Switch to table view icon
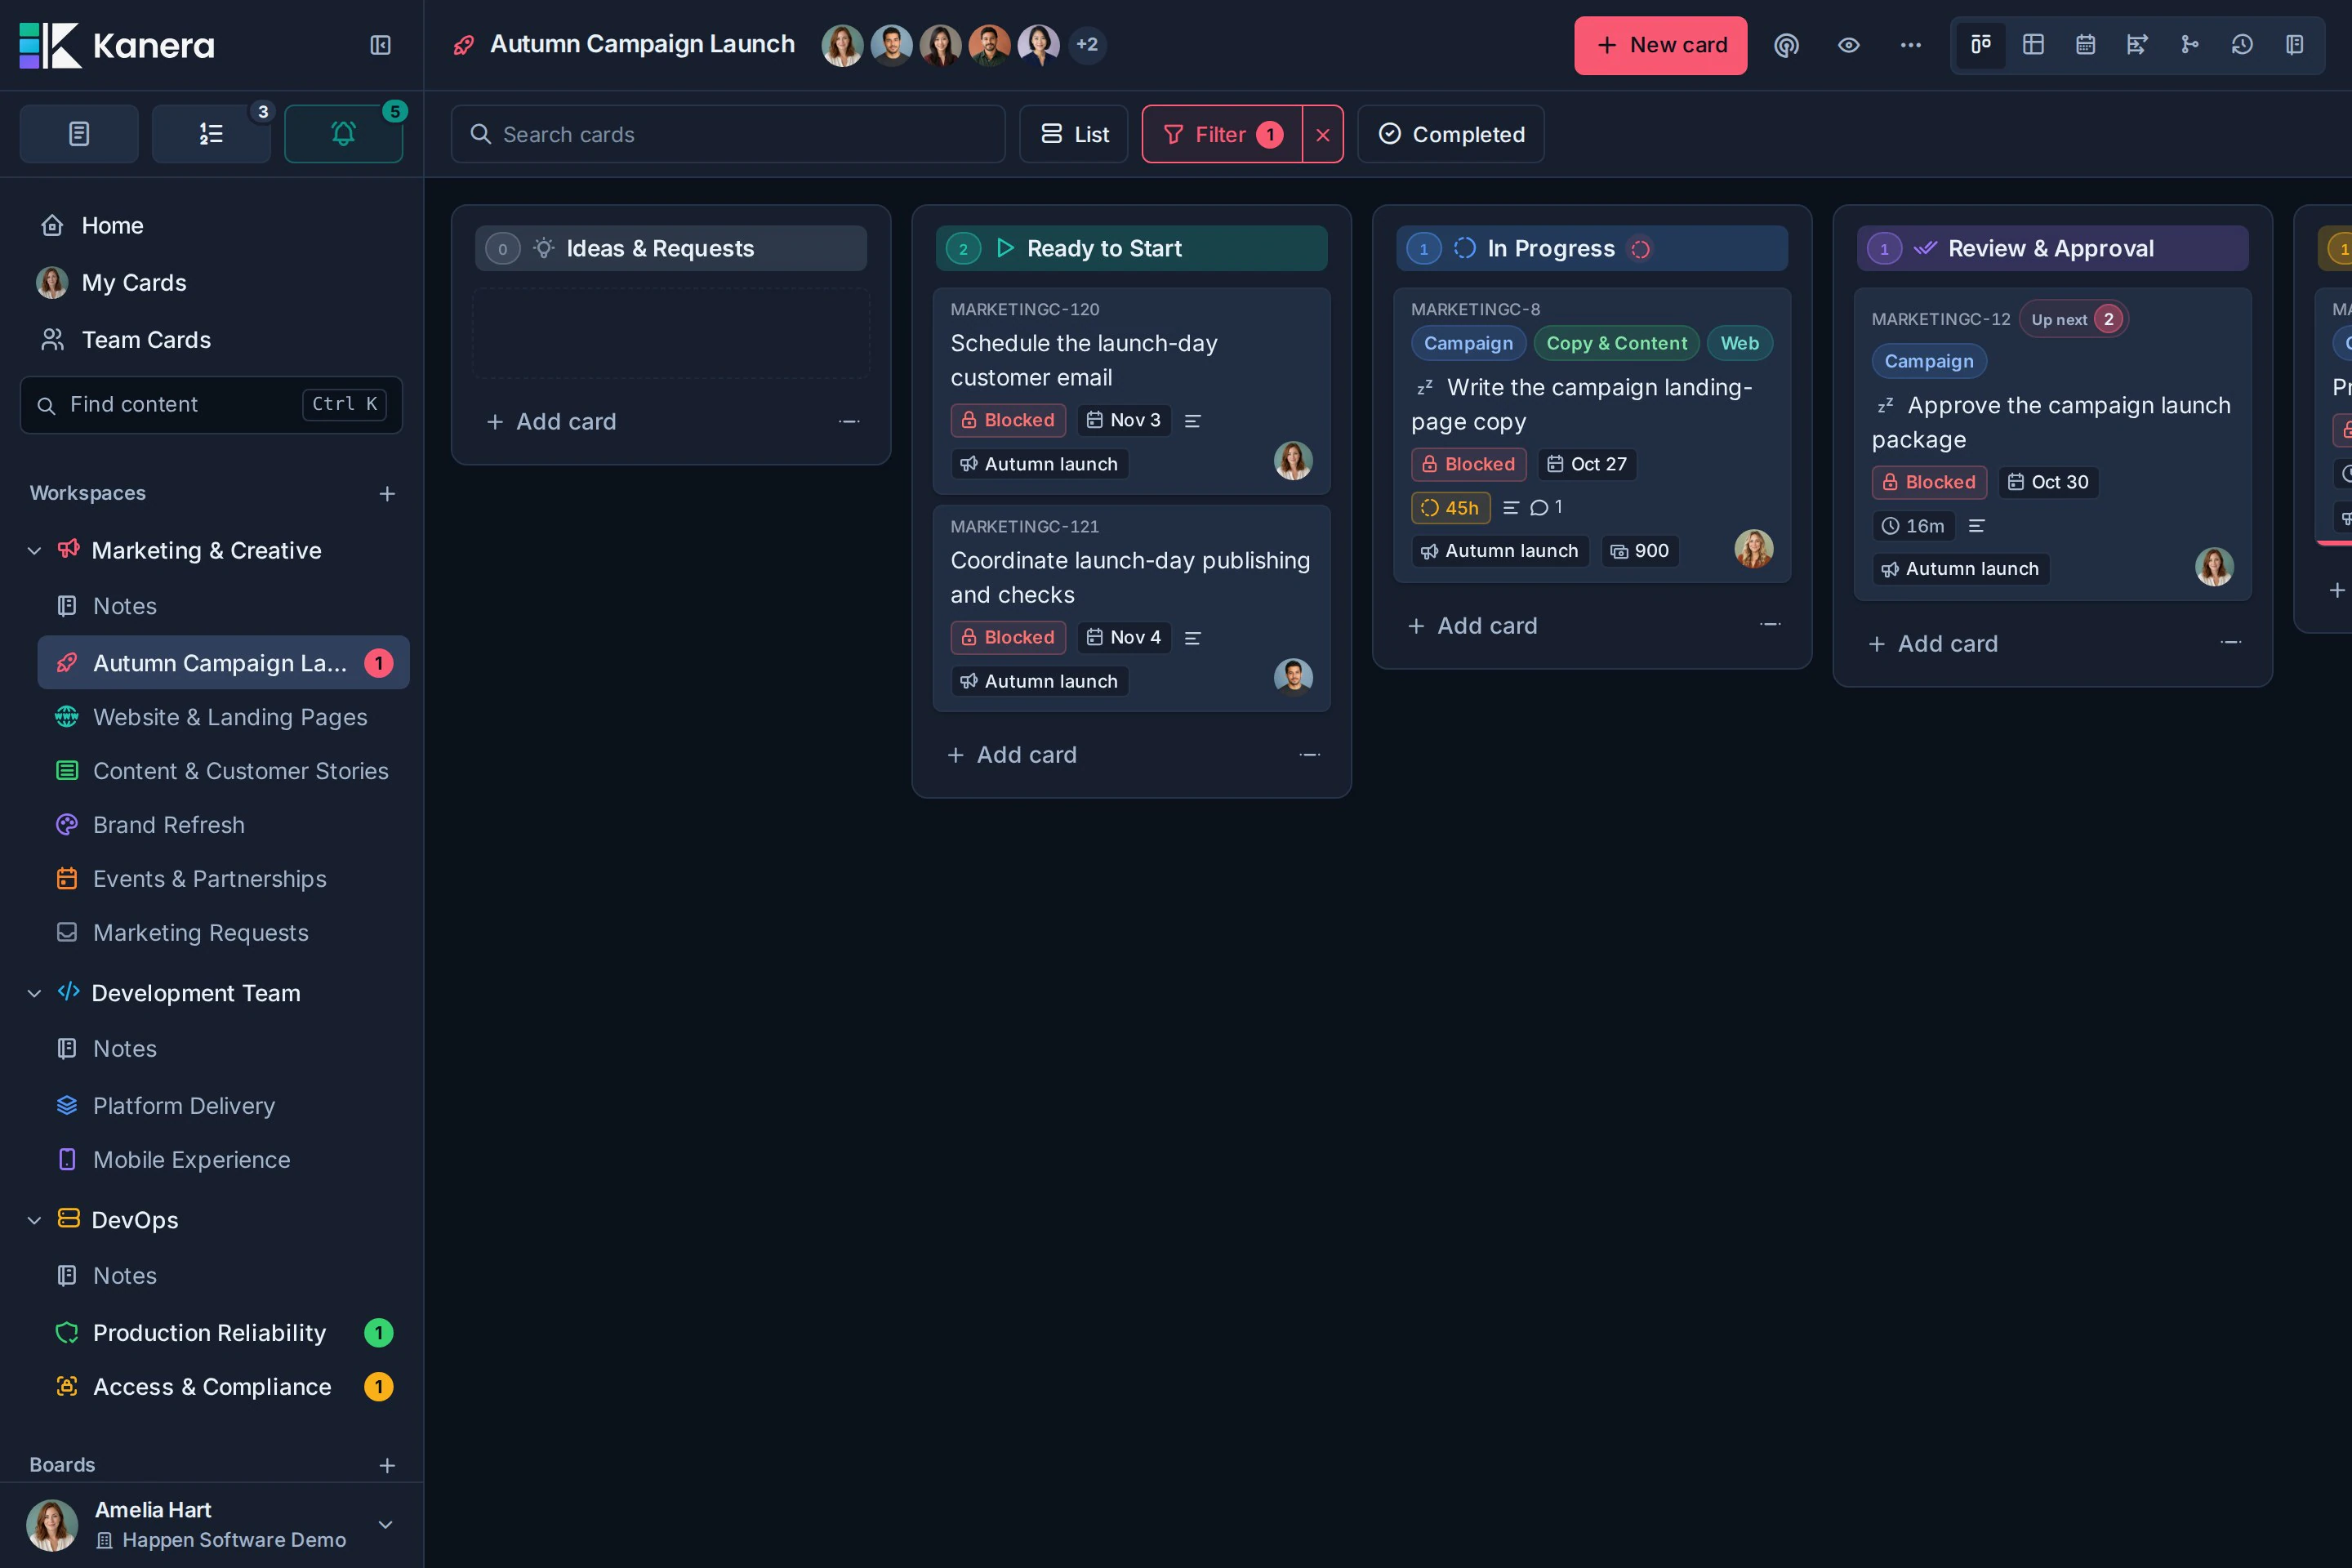This screenshot has width=2352, height=1568. (x=2033, y=45)
